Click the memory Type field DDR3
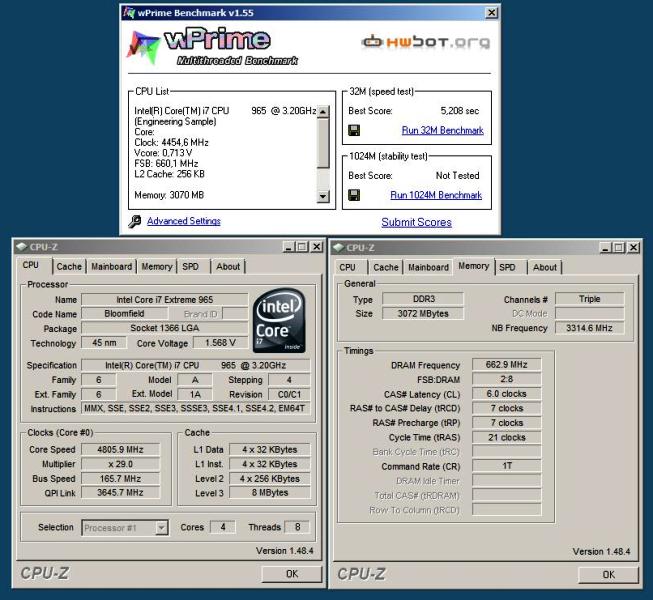This screenshot has height=600, width=653. 423,299
